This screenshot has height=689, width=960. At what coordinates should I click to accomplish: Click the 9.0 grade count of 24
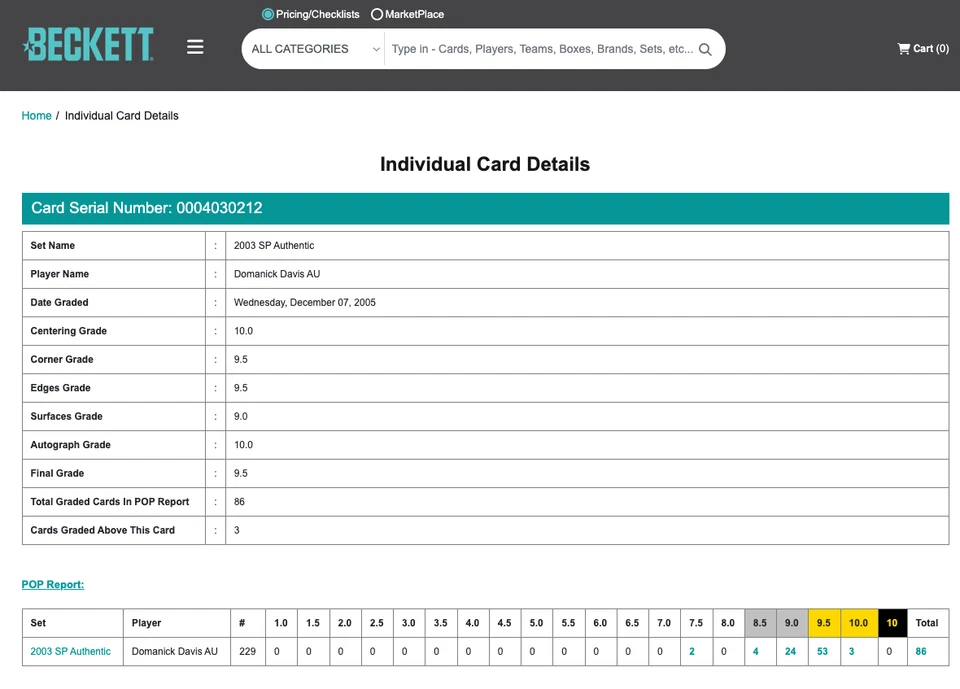coord(791,652)
